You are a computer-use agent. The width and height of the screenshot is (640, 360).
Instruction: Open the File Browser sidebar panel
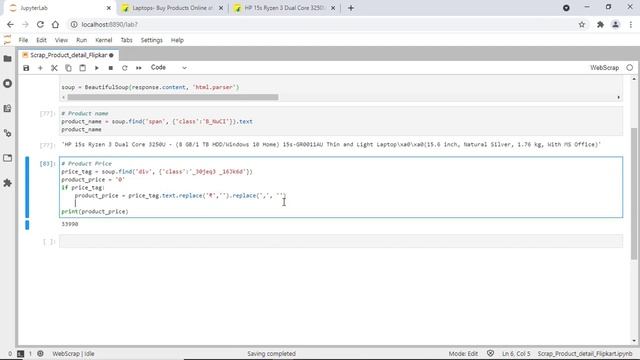[7, 59]
